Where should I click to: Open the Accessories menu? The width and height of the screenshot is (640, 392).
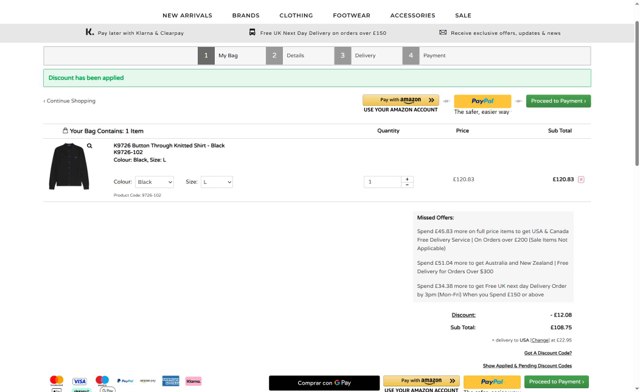[413, 16]
